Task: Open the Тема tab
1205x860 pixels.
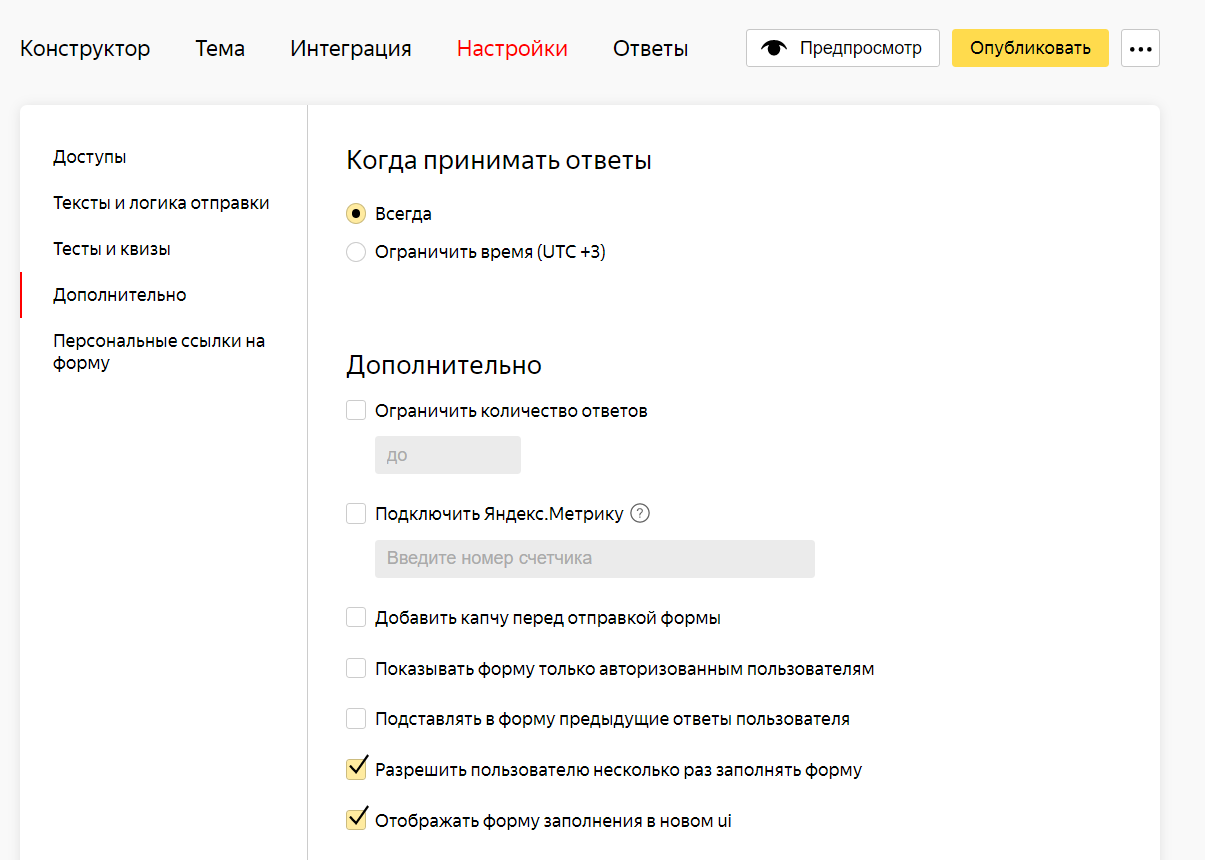Action: pos(220,49)
